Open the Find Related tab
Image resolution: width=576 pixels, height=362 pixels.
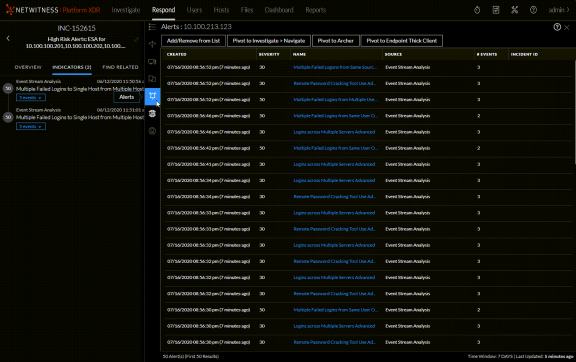(120, 67)
